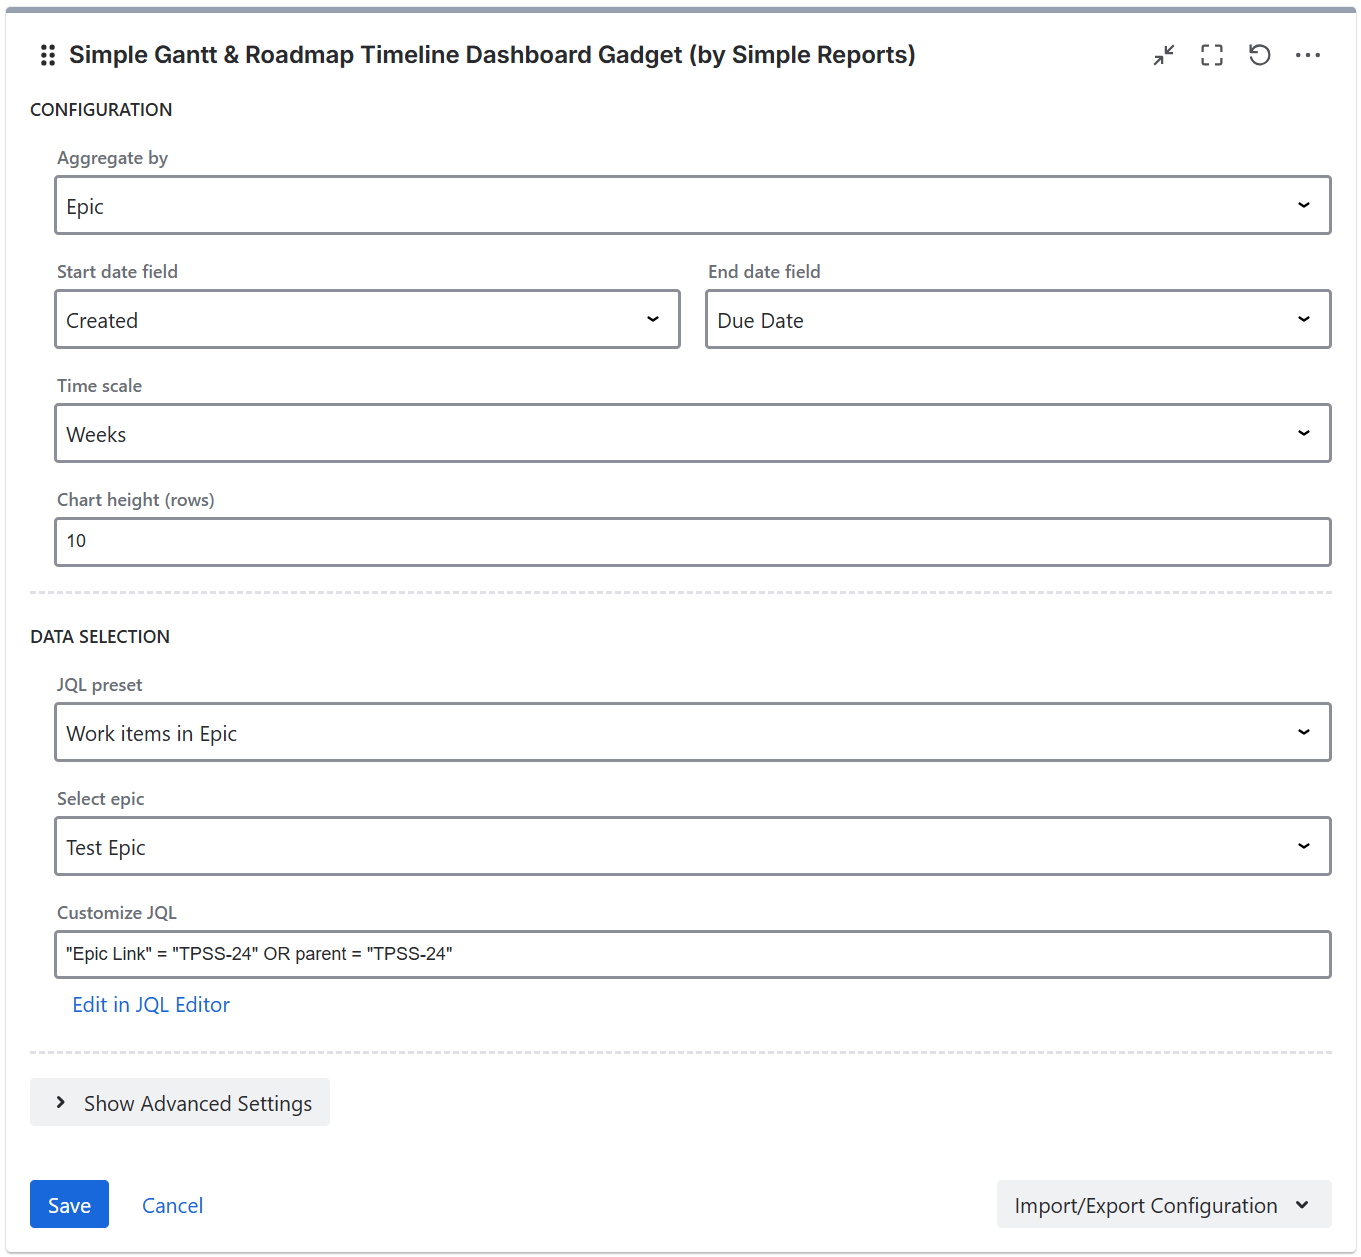The width and height of the screenshot is (1361, 1257).
Task: Click the drag handle beside gadget title
Action: point(47,55)
